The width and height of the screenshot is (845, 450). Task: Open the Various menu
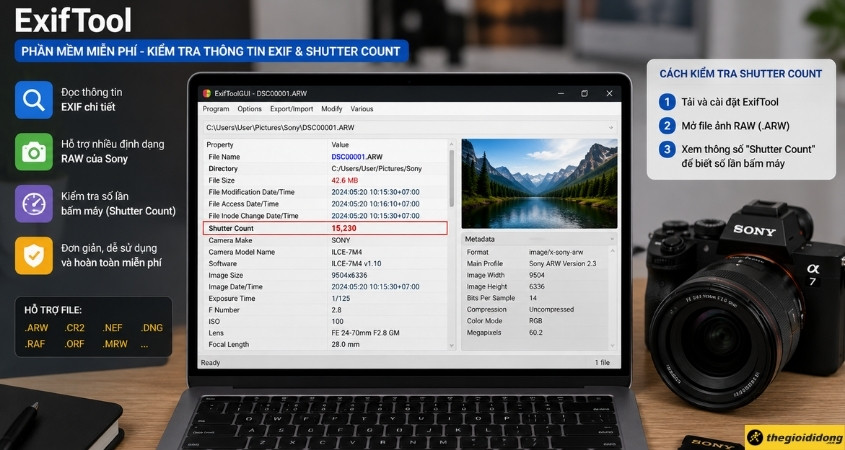(x=362, y=109)
